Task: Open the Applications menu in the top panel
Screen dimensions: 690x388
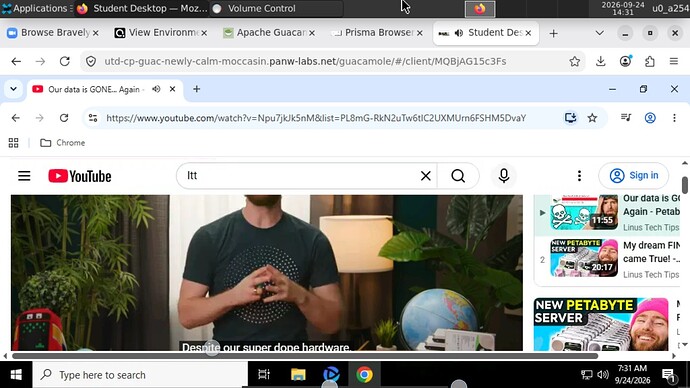Action: click(x=36, y=8)
